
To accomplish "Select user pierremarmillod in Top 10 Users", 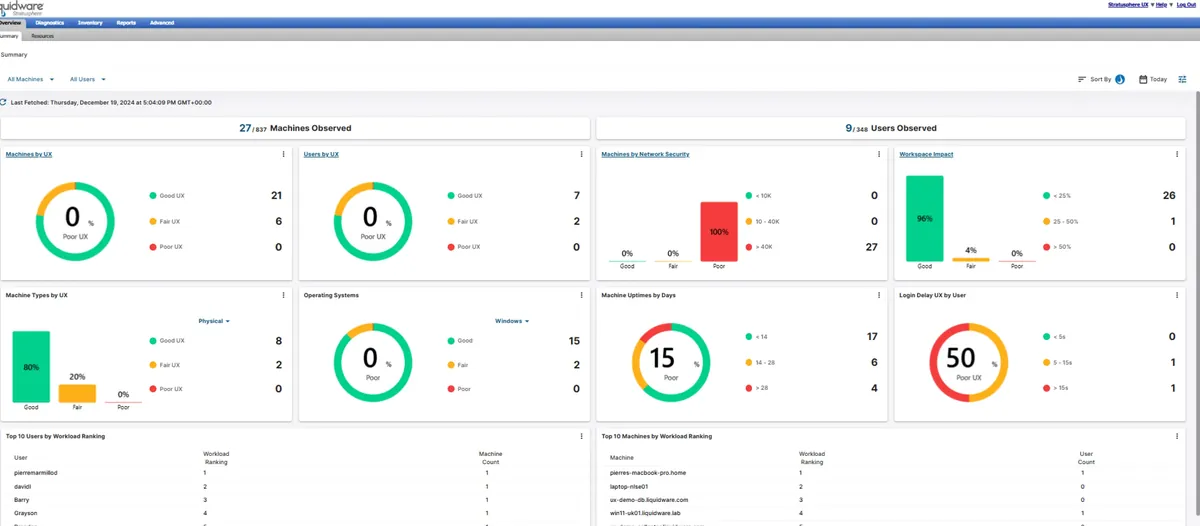I will coord(38,472).
